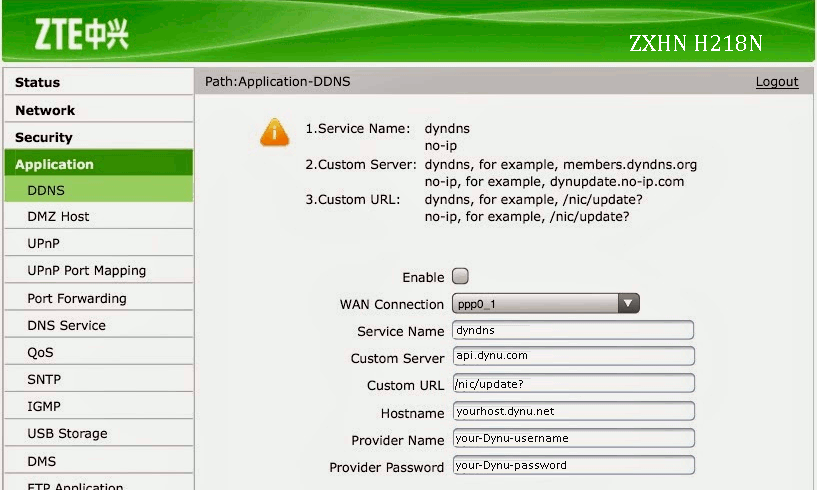The height and width of the screenshot is (490, 817).
Task: Open IGMP settings page
Action: pos(99,406)
